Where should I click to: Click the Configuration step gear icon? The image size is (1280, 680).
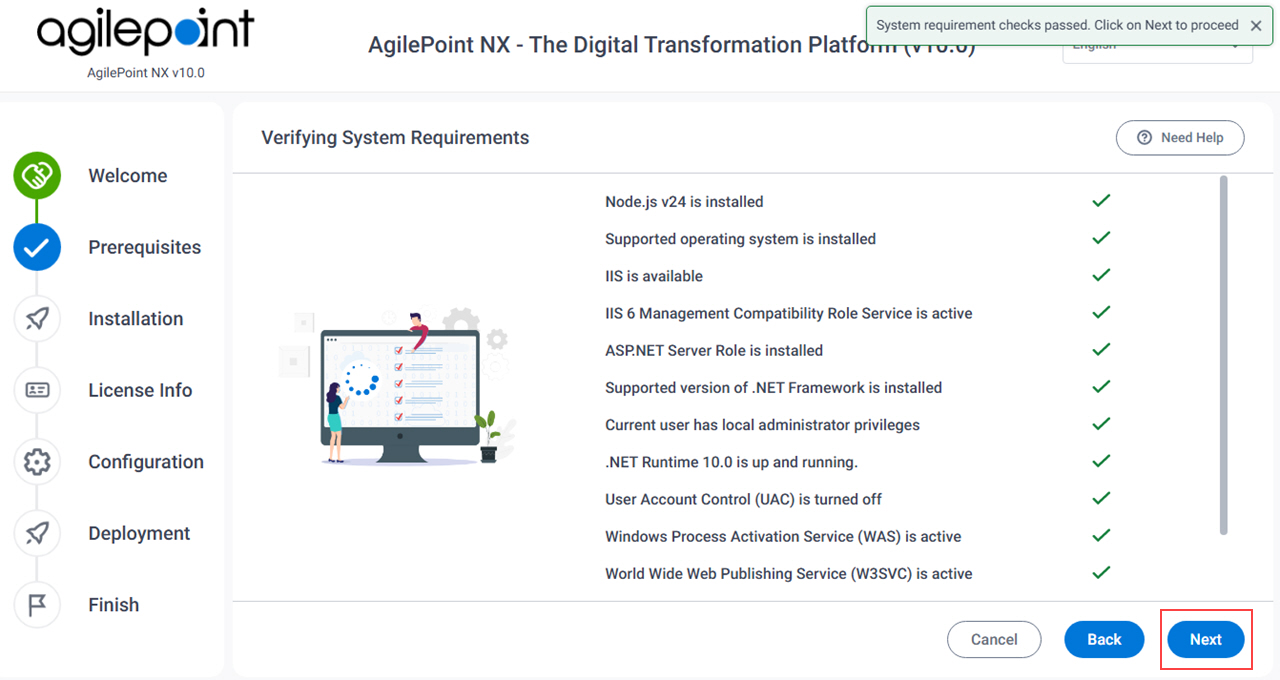pos(37,462)
